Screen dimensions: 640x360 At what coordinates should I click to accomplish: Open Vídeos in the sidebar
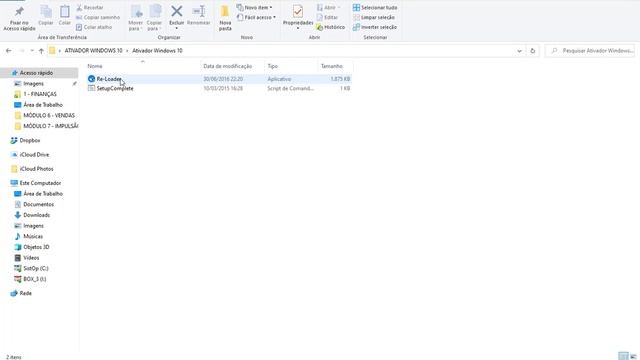tap(31, 258)
